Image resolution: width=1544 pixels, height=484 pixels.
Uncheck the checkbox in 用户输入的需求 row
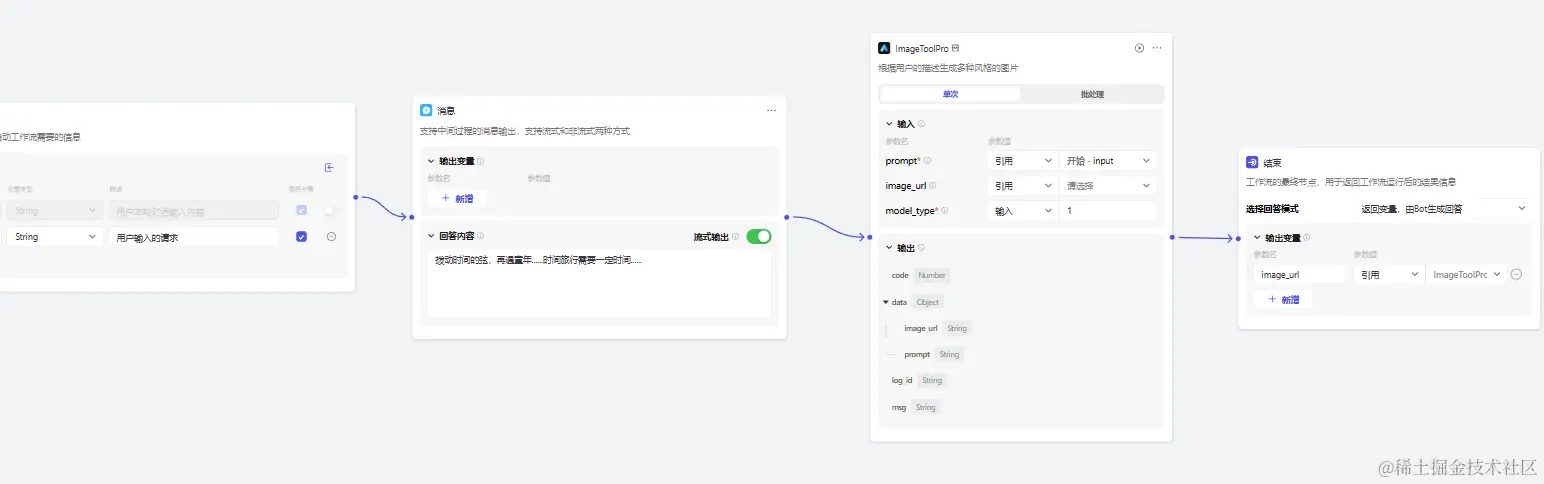(301, 237)
